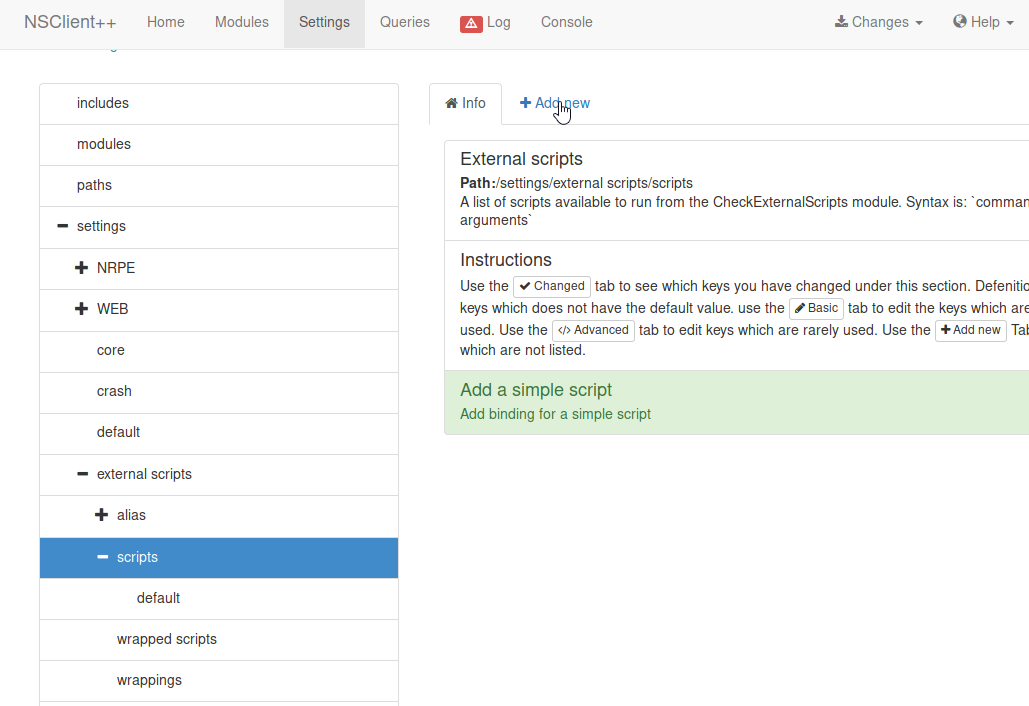The height and width of the screenshot is (706, 1029).
Task: Click the NSClient++ brand link
Action: click(x=70, y=22)
